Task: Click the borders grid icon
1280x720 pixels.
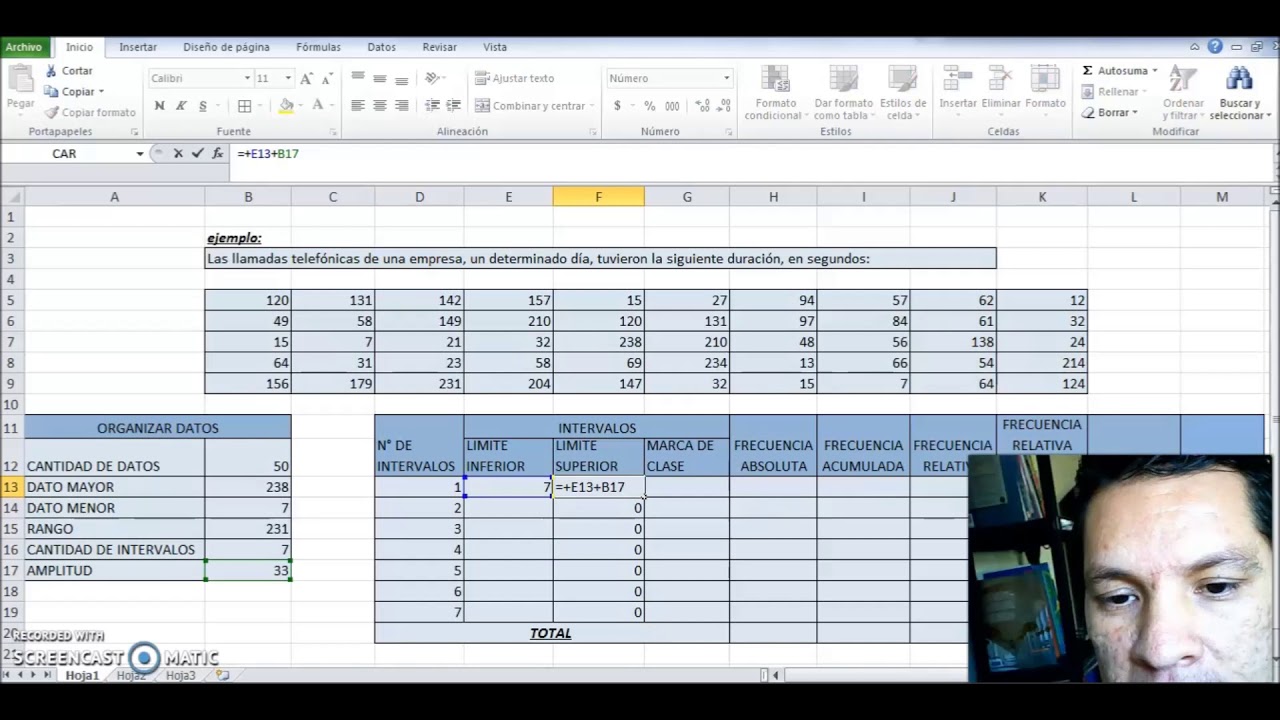Action: click(245, 106)
